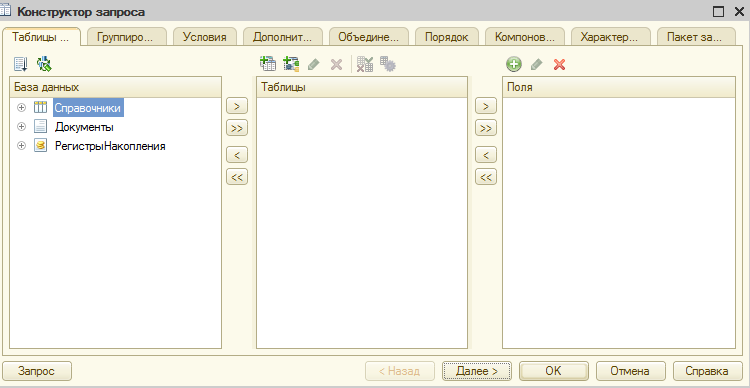Remove the selected field with the < button beside Поля
Viewport: 750px width, 388px height.
tap(486, 155)
